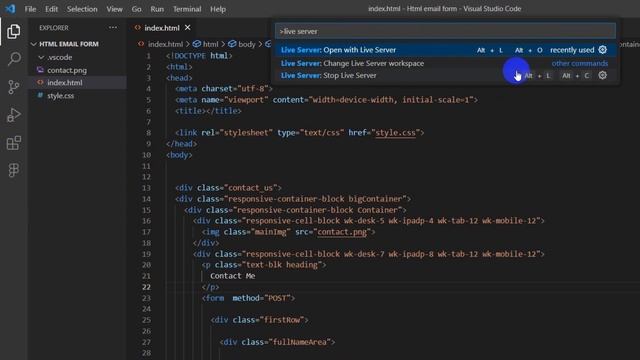Open the Go menu
640x360 pixels.
tap(136, 9)
